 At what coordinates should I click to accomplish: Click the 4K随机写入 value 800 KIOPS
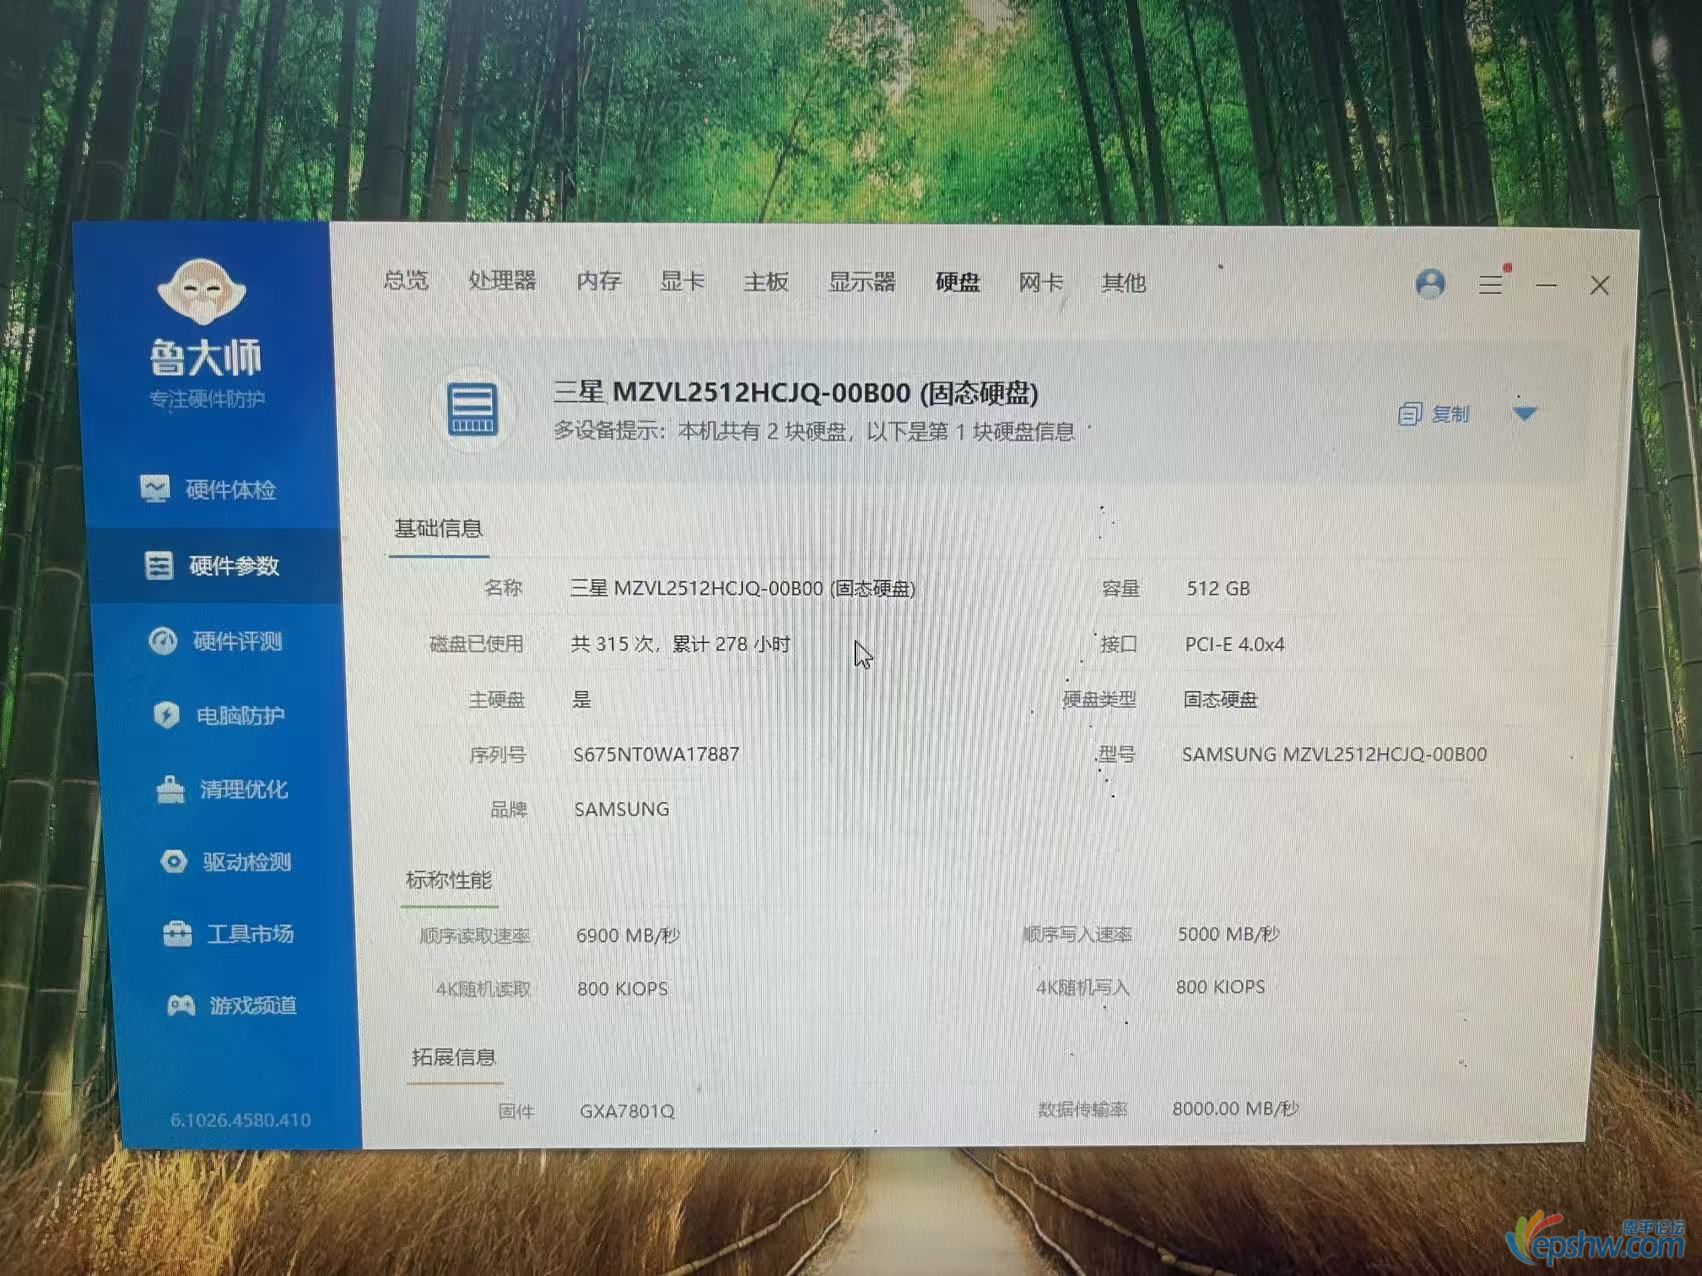(x=1220, y=987)
